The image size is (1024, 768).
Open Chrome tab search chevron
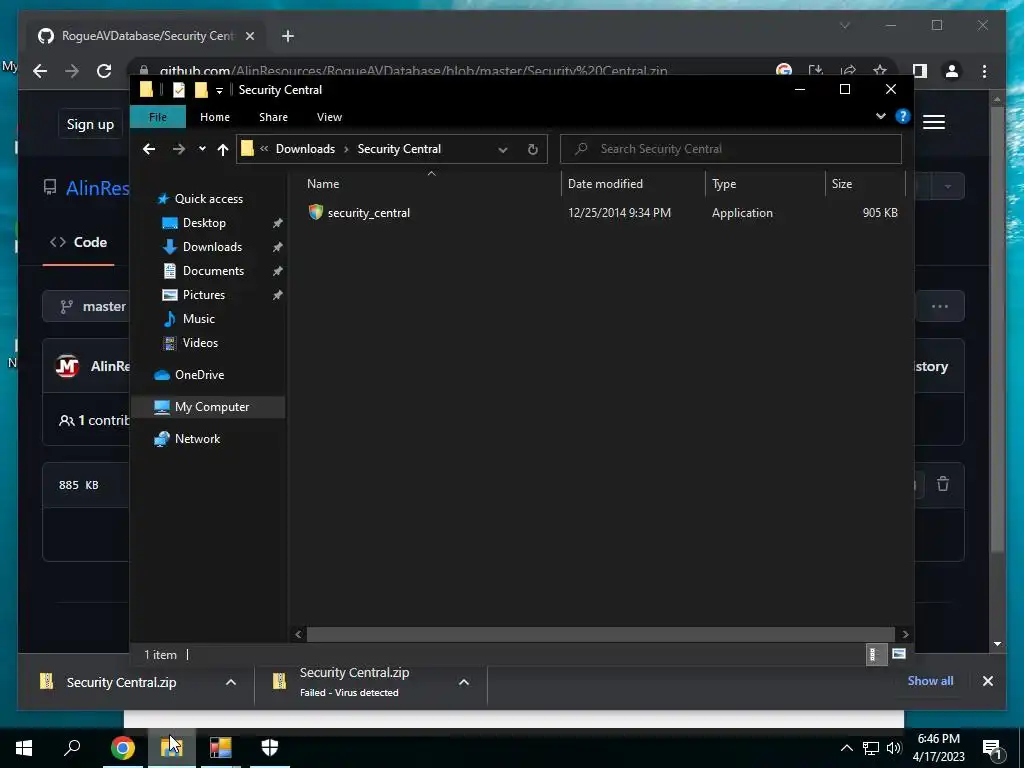(x=844, y=25)
